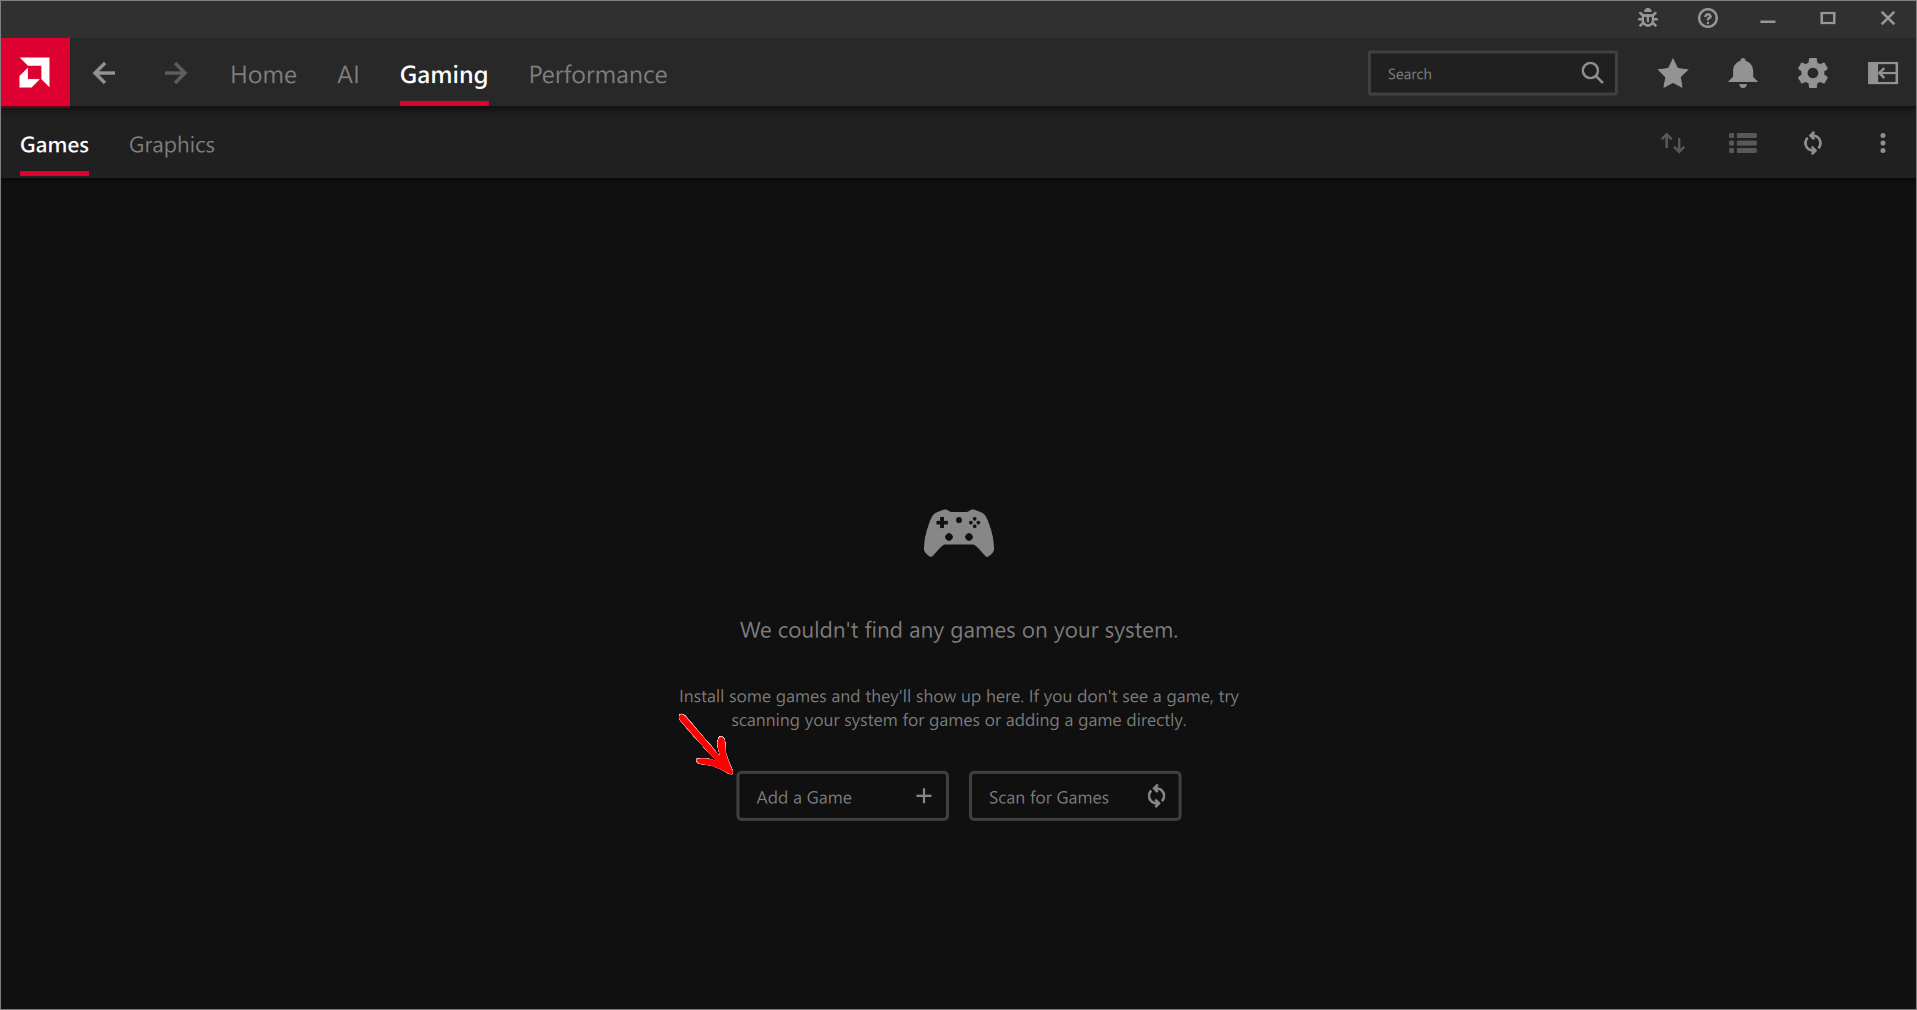Open the AI tab

(x=348, y=75)
